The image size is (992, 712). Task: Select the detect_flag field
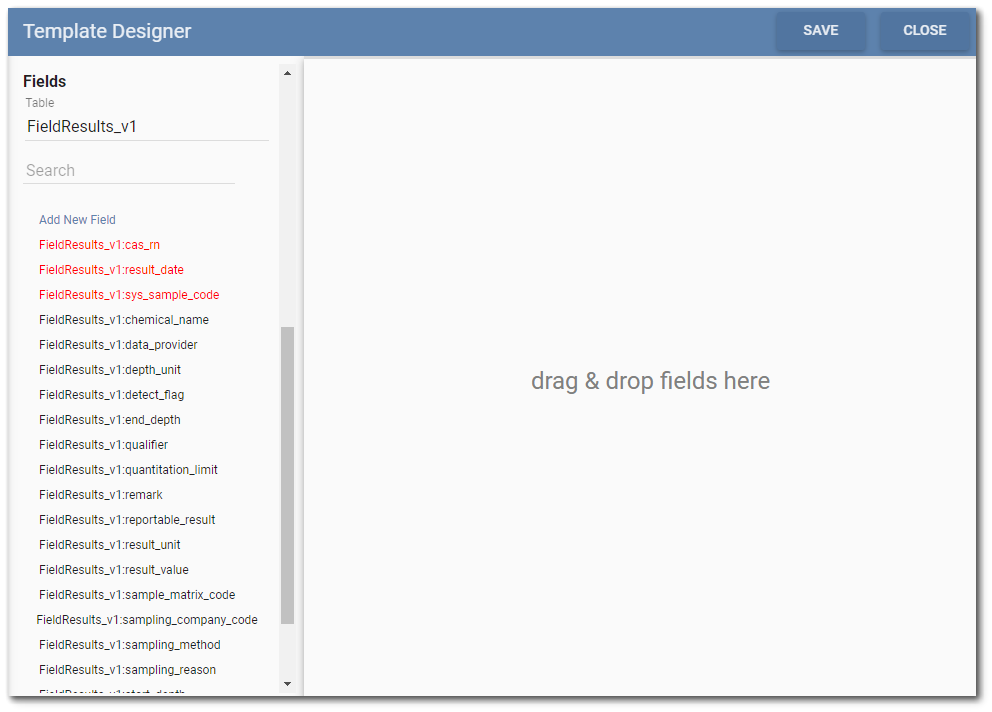pyautogui.click(x=109, y=394)
